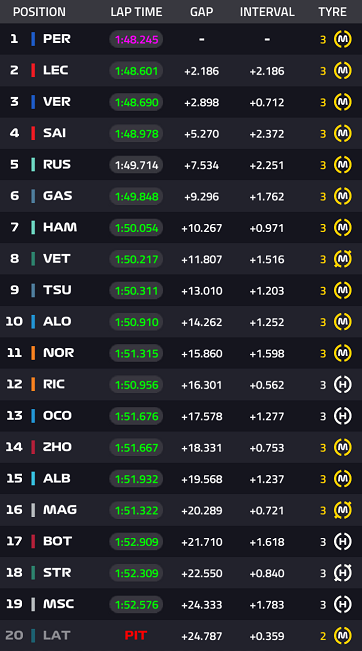Click the medium tyre icon for PER

(342, 39)
